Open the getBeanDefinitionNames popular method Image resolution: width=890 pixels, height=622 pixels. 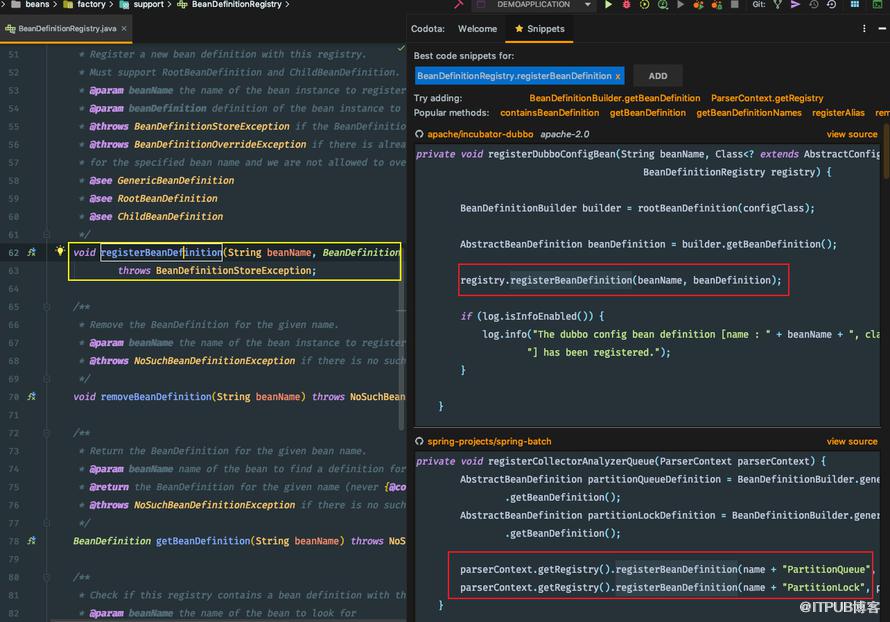(x=749, y=113)
